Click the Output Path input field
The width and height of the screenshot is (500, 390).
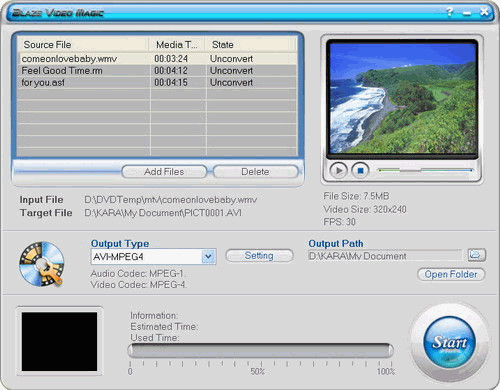click(x=385, y=256)
